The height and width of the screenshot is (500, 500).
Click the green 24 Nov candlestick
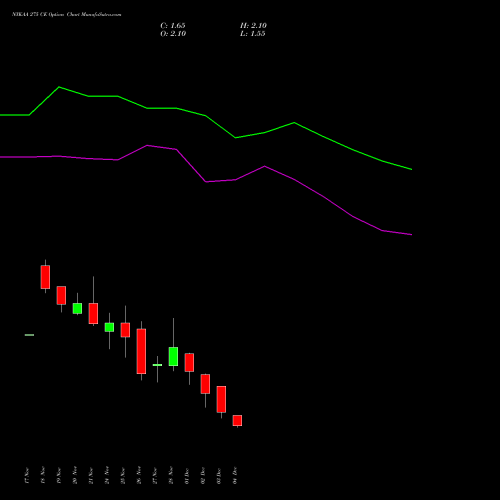[109, 327]
